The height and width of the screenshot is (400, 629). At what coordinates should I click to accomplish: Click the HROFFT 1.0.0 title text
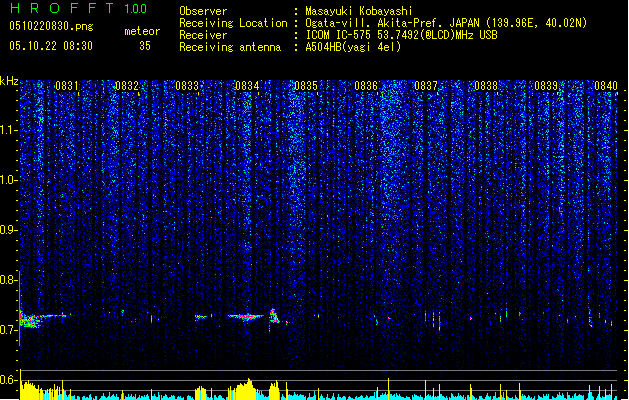click(x=78, y=8)
